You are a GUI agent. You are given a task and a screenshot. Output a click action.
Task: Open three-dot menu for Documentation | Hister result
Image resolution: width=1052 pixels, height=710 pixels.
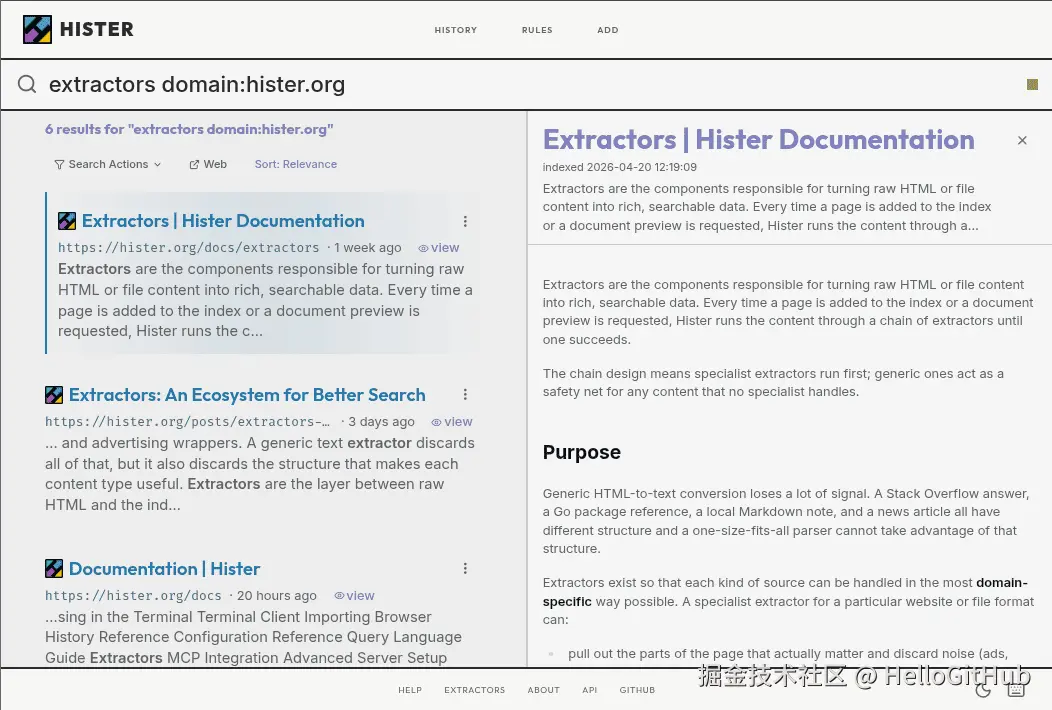[465, 568]
